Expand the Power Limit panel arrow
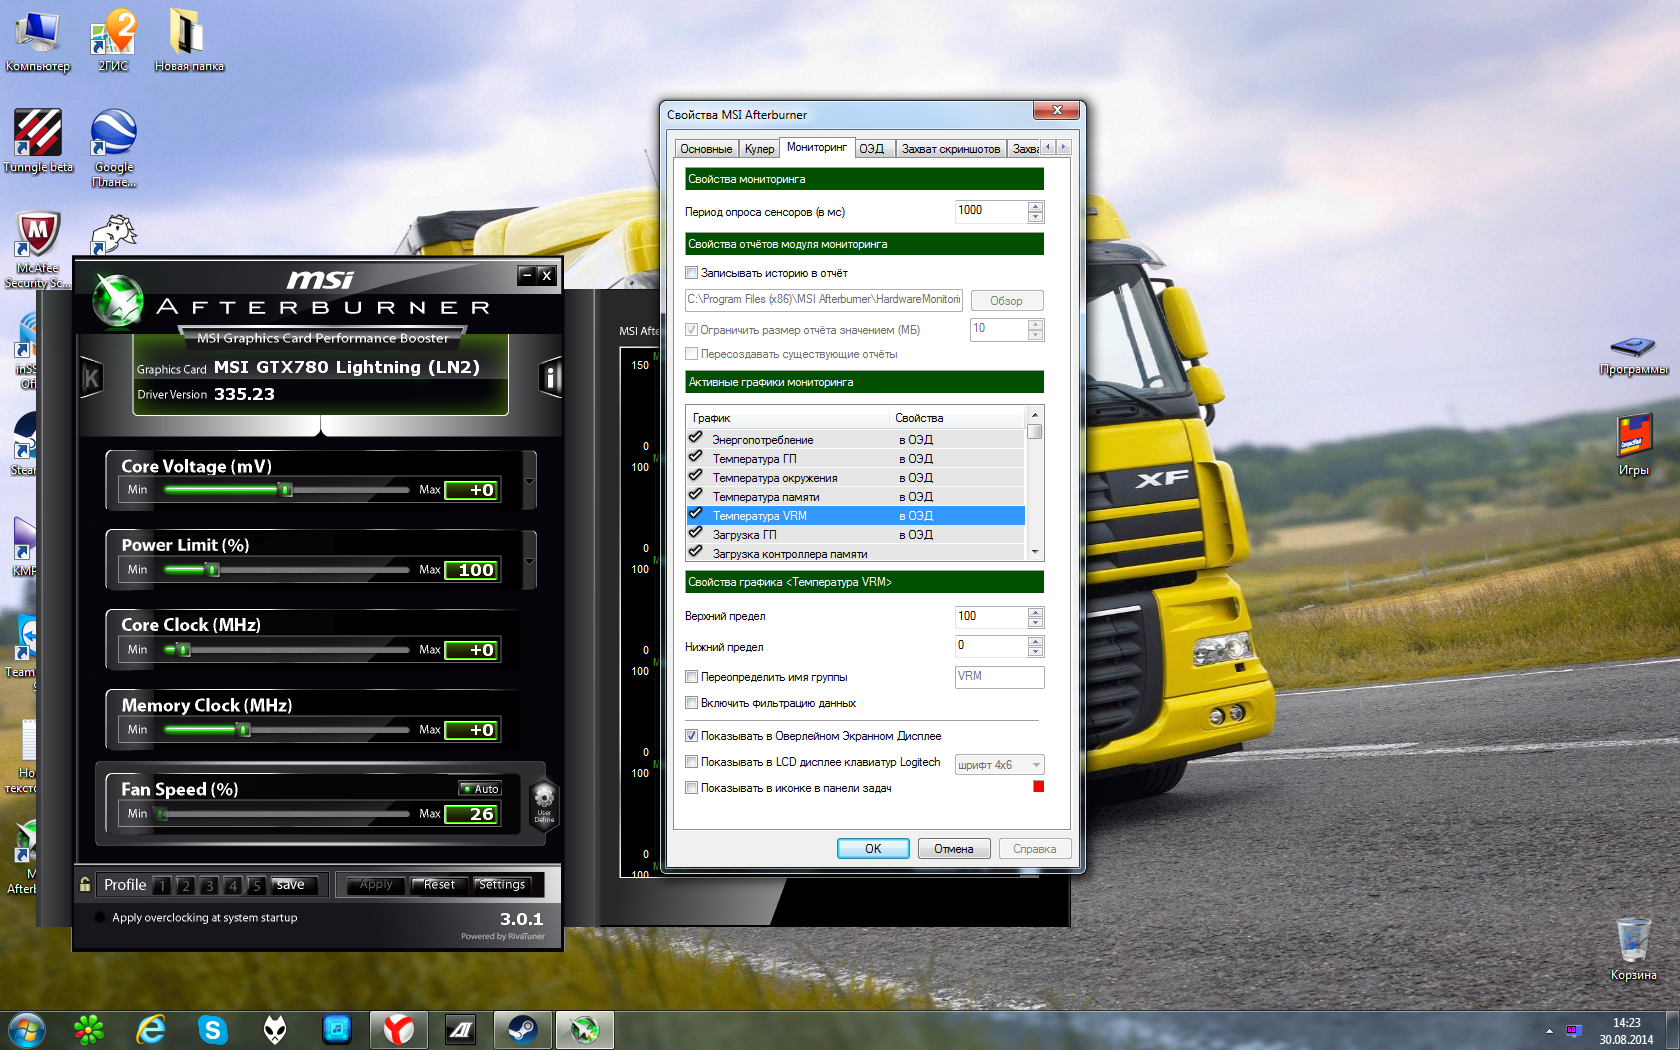The image size is (1680, 1050). pos(530,561)
